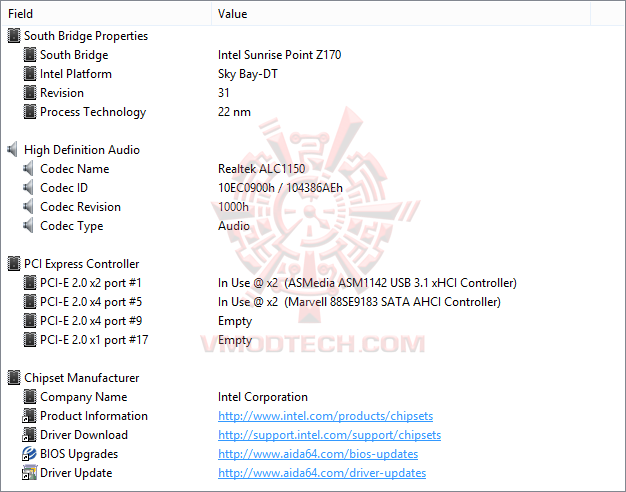Click the chip icon beside PCI-E port #9
The image size is (626, 492).
click(x=30, y=321)
